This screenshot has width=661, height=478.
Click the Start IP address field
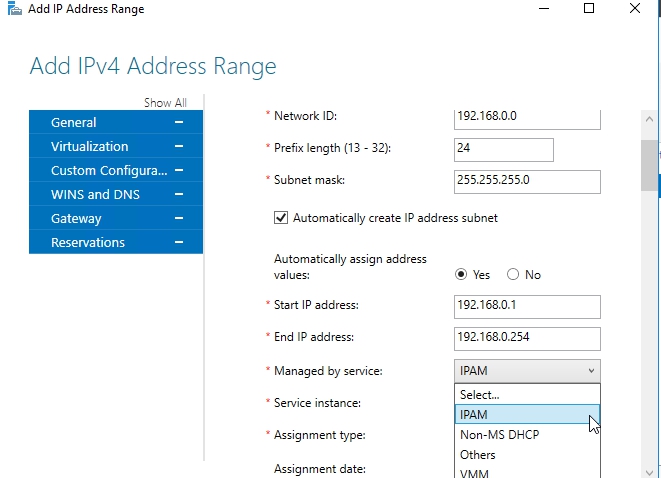pyautogui.click(x=527, y=305)
